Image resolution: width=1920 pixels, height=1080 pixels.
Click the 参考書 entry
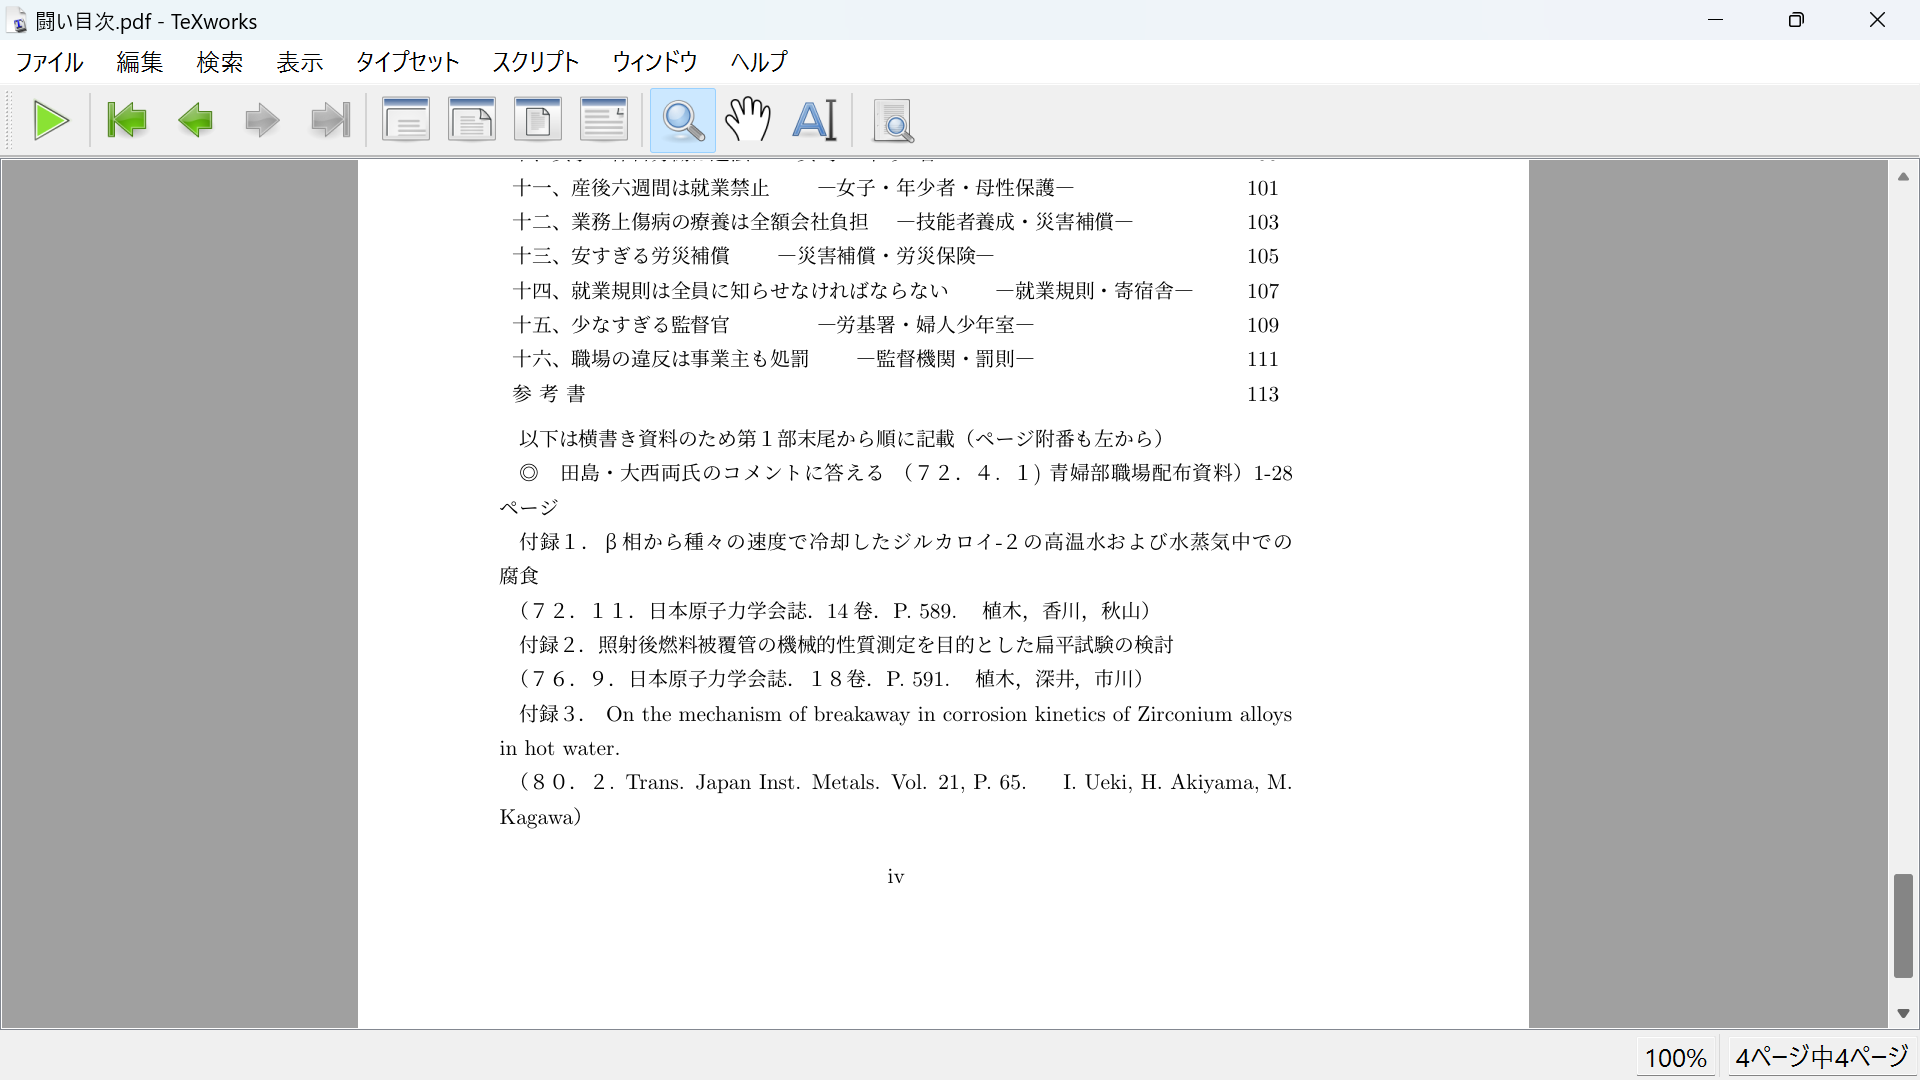click(549, 394)
